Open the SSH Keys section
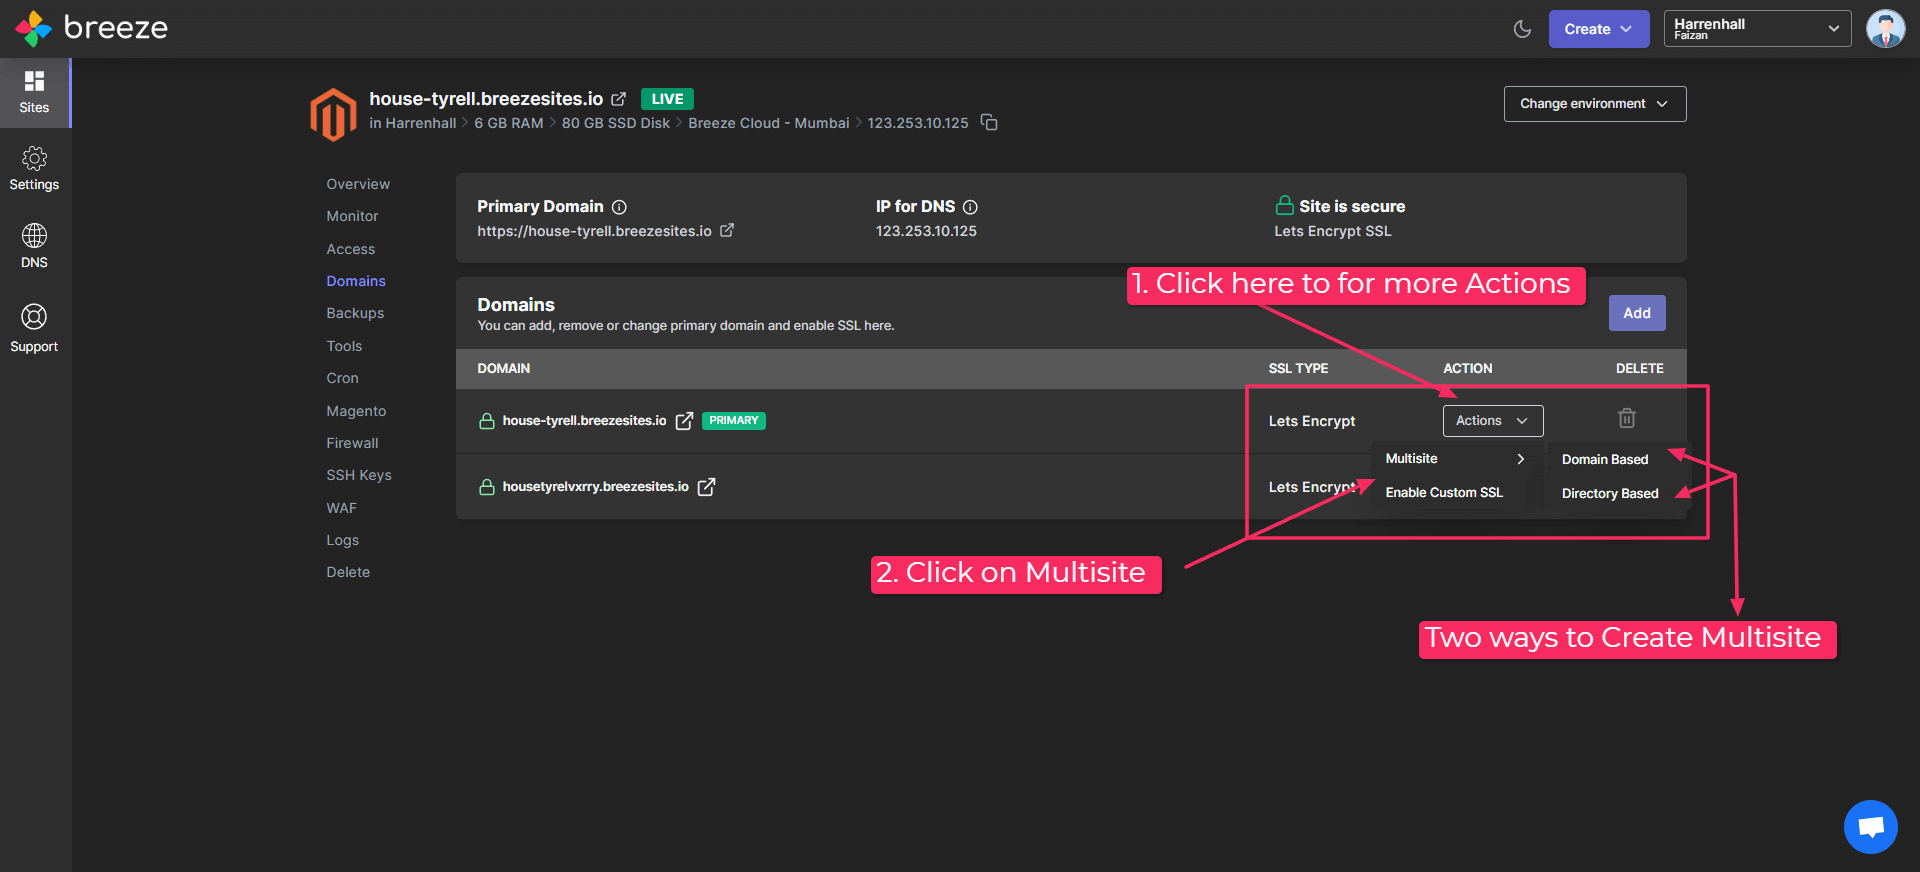 coord(359,475)
